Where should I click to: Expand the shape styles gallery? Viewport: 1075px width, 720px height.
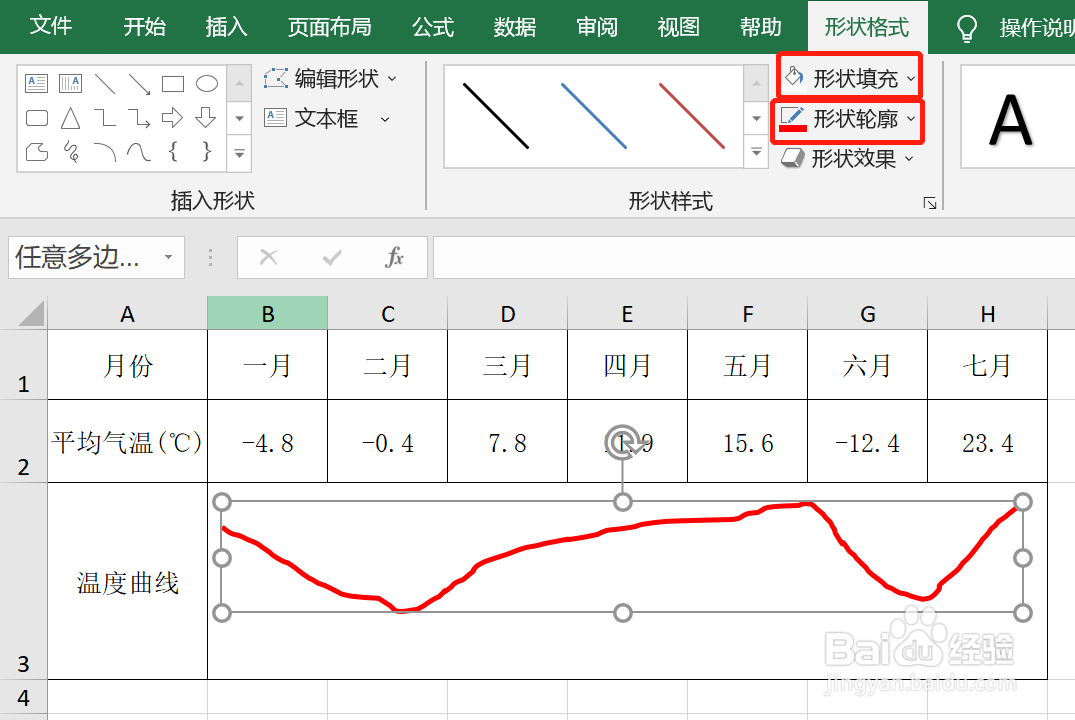tap(756, 152)
